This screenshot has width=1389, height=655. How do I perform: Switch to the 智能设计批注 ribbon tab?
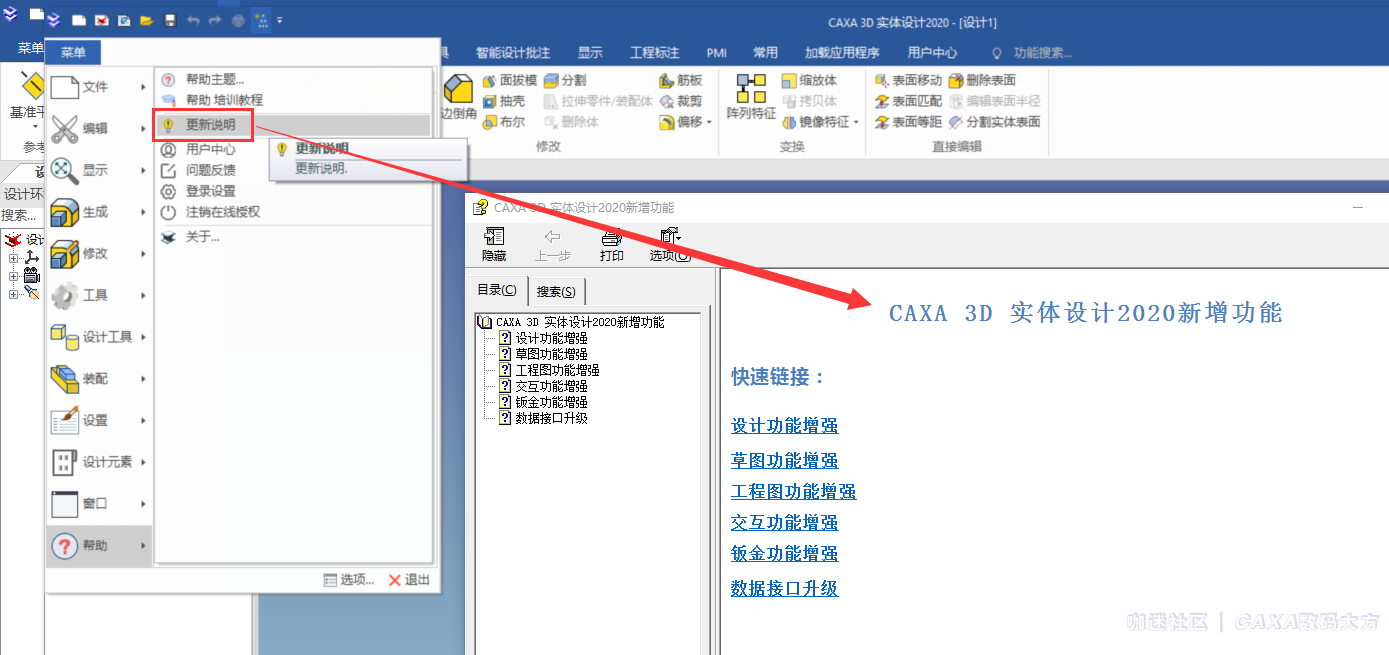(x=513, y=53)
